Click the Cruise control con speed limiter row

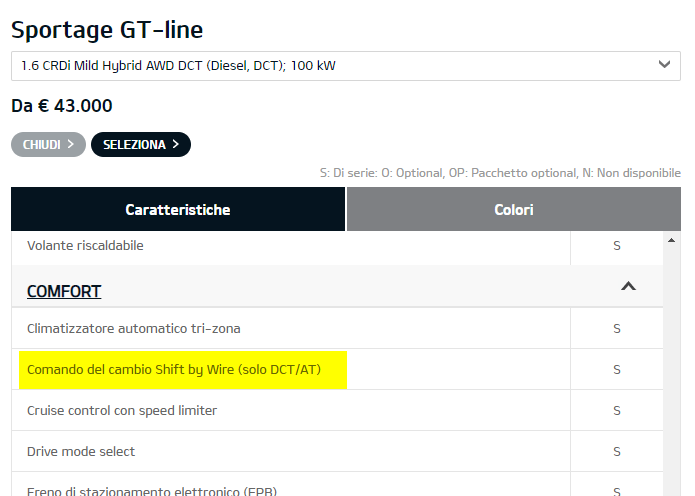(337, 410)
